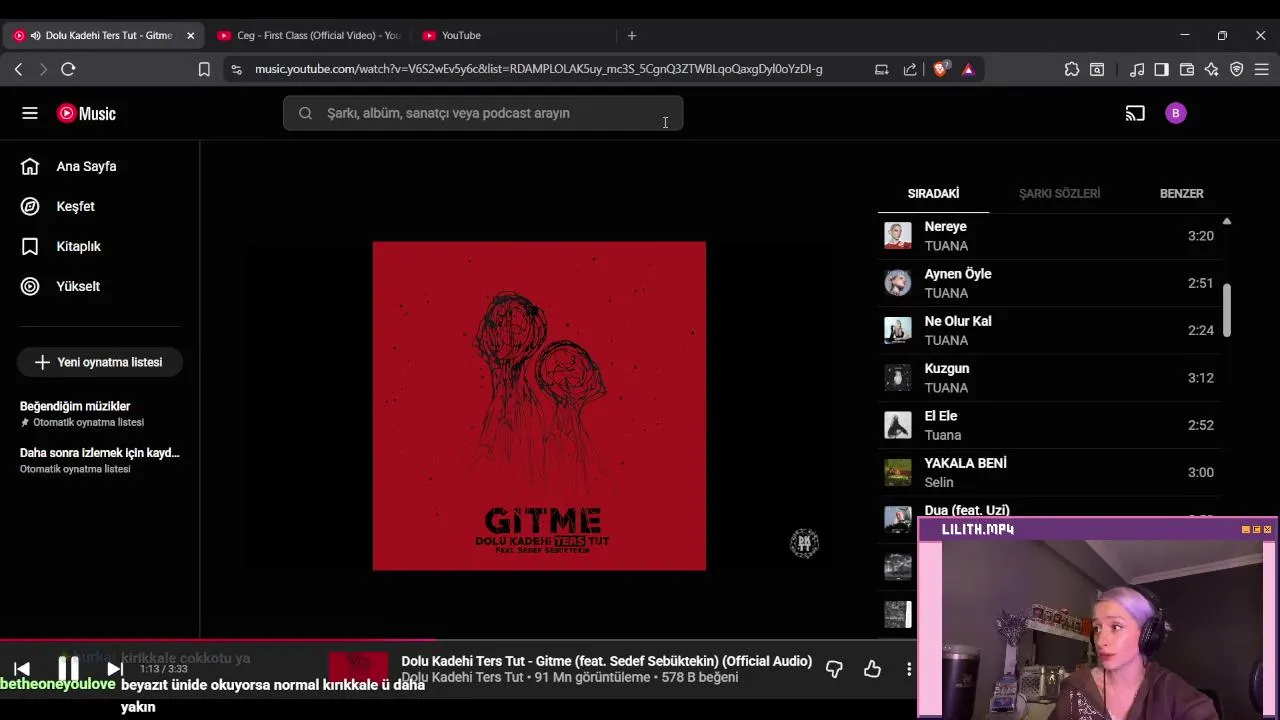This screenshot has height=720, width=1280.
Task: Open the Brave playlist music note icon
Action: [1137, 69]
